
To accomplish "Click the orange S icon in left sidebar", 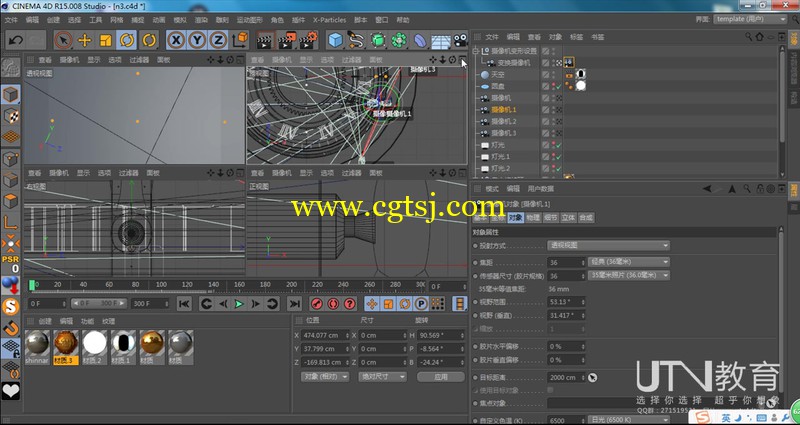I will (11, 307).
